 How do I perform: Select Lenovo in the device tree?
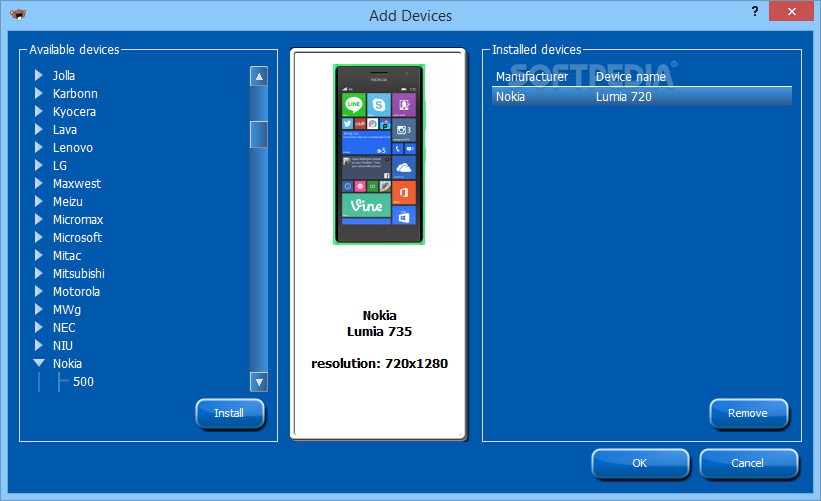point(73,148)
